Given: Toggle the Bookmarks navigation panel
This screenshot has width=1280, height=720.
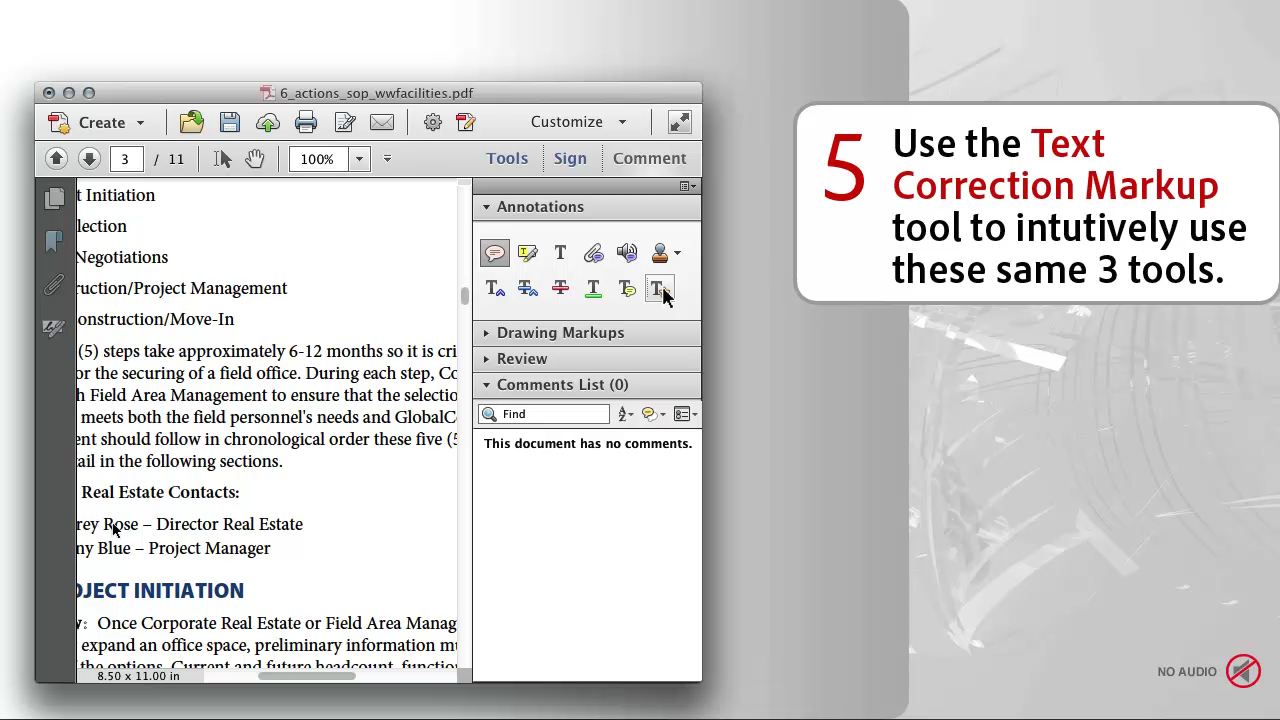Looking at the screenshot, I should point(54,242).
